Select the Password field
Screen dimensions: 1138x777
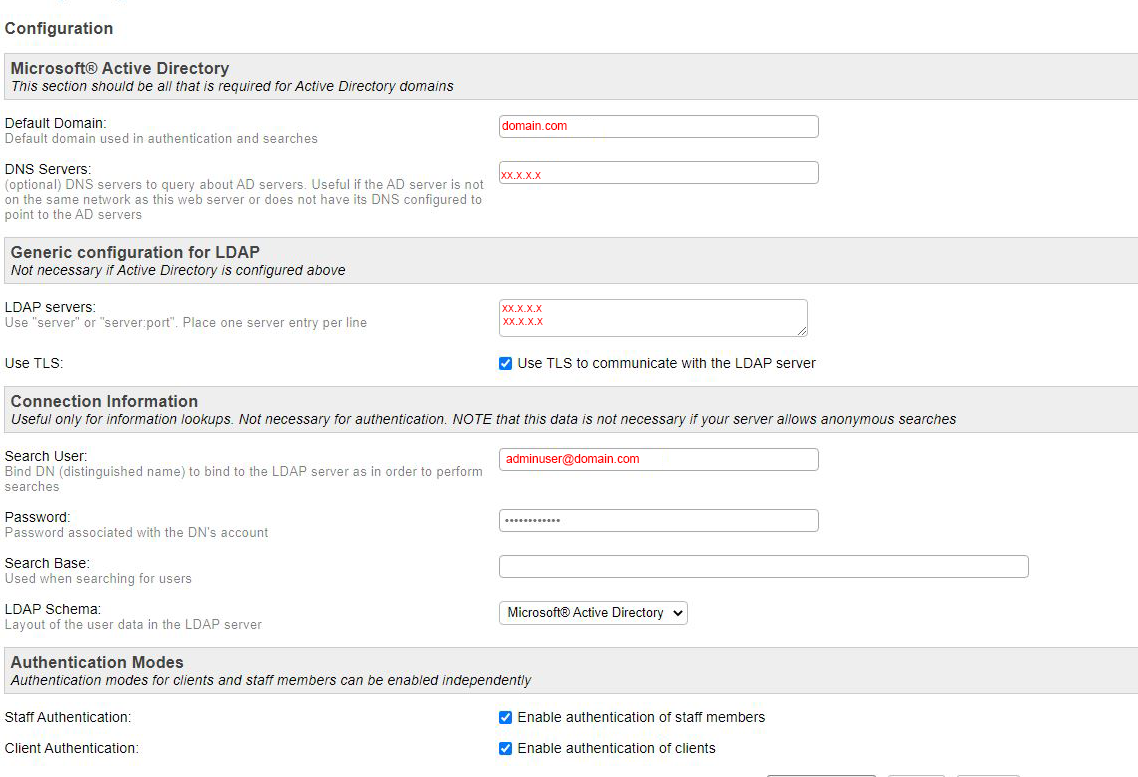pos(658,520)
